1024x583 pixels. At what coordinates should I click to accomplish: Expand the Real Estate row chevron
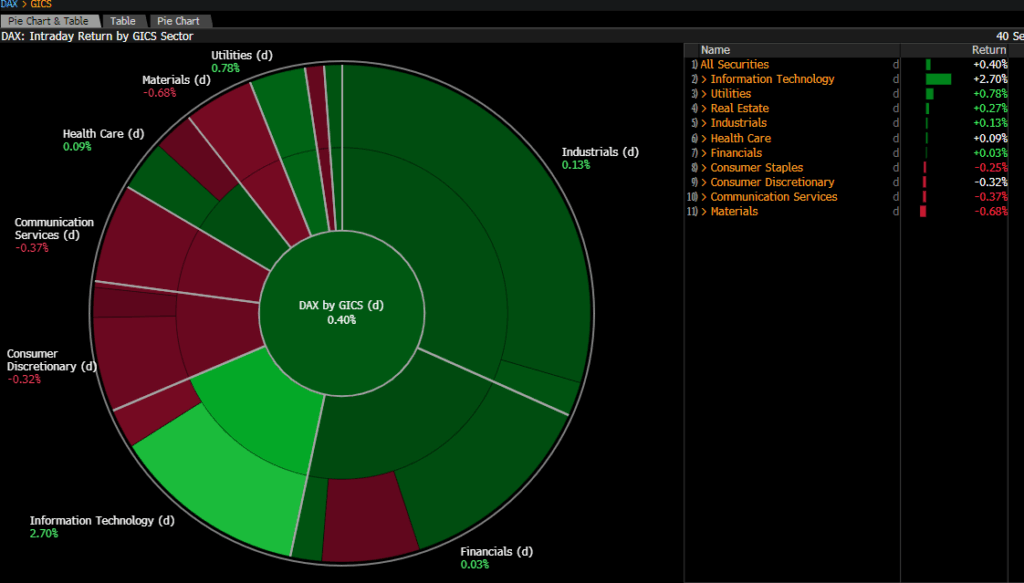[x=704, y=108]
